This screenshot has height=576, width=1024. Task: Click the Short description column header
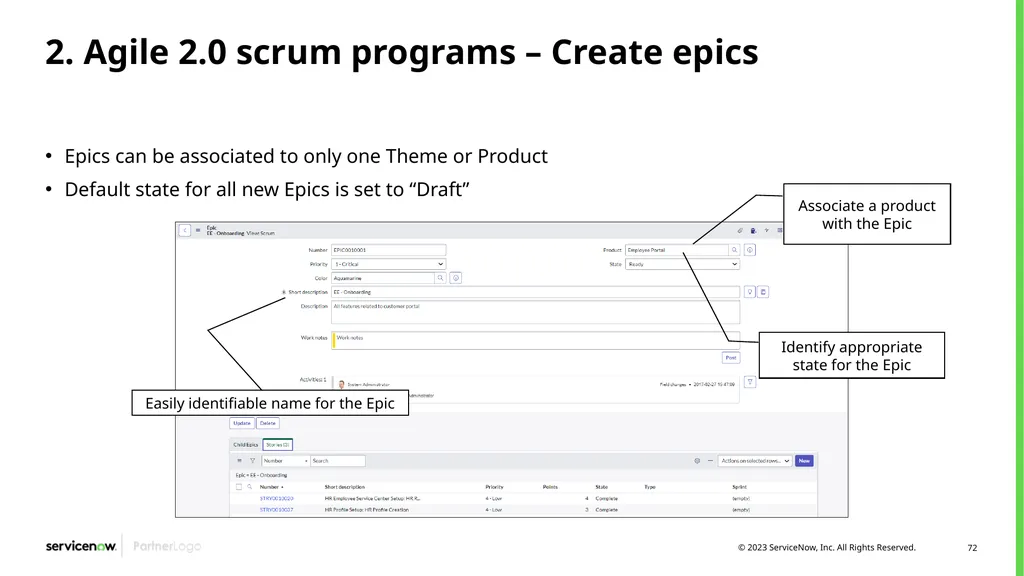pyautogui.click(x=345, y=487)
